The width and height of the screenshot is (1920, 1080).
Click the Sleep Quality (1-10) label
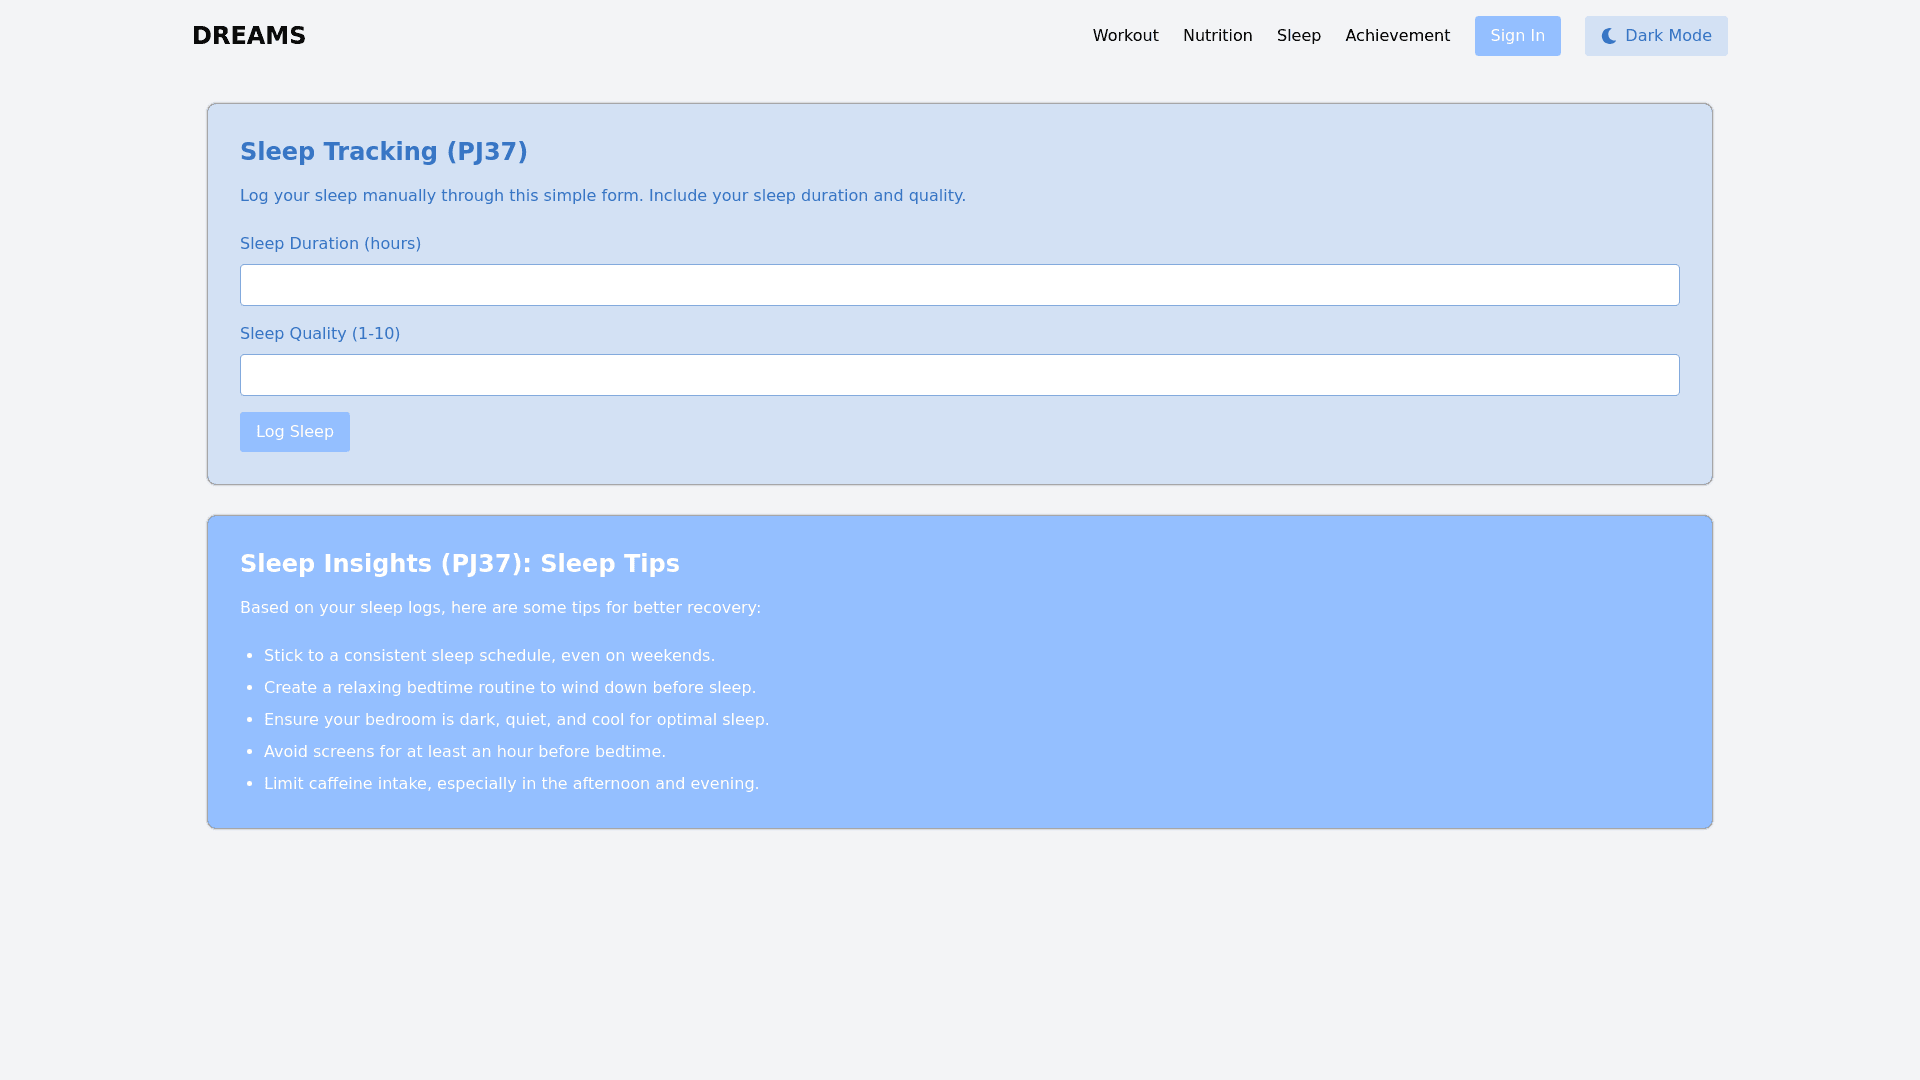coord(320,333)
